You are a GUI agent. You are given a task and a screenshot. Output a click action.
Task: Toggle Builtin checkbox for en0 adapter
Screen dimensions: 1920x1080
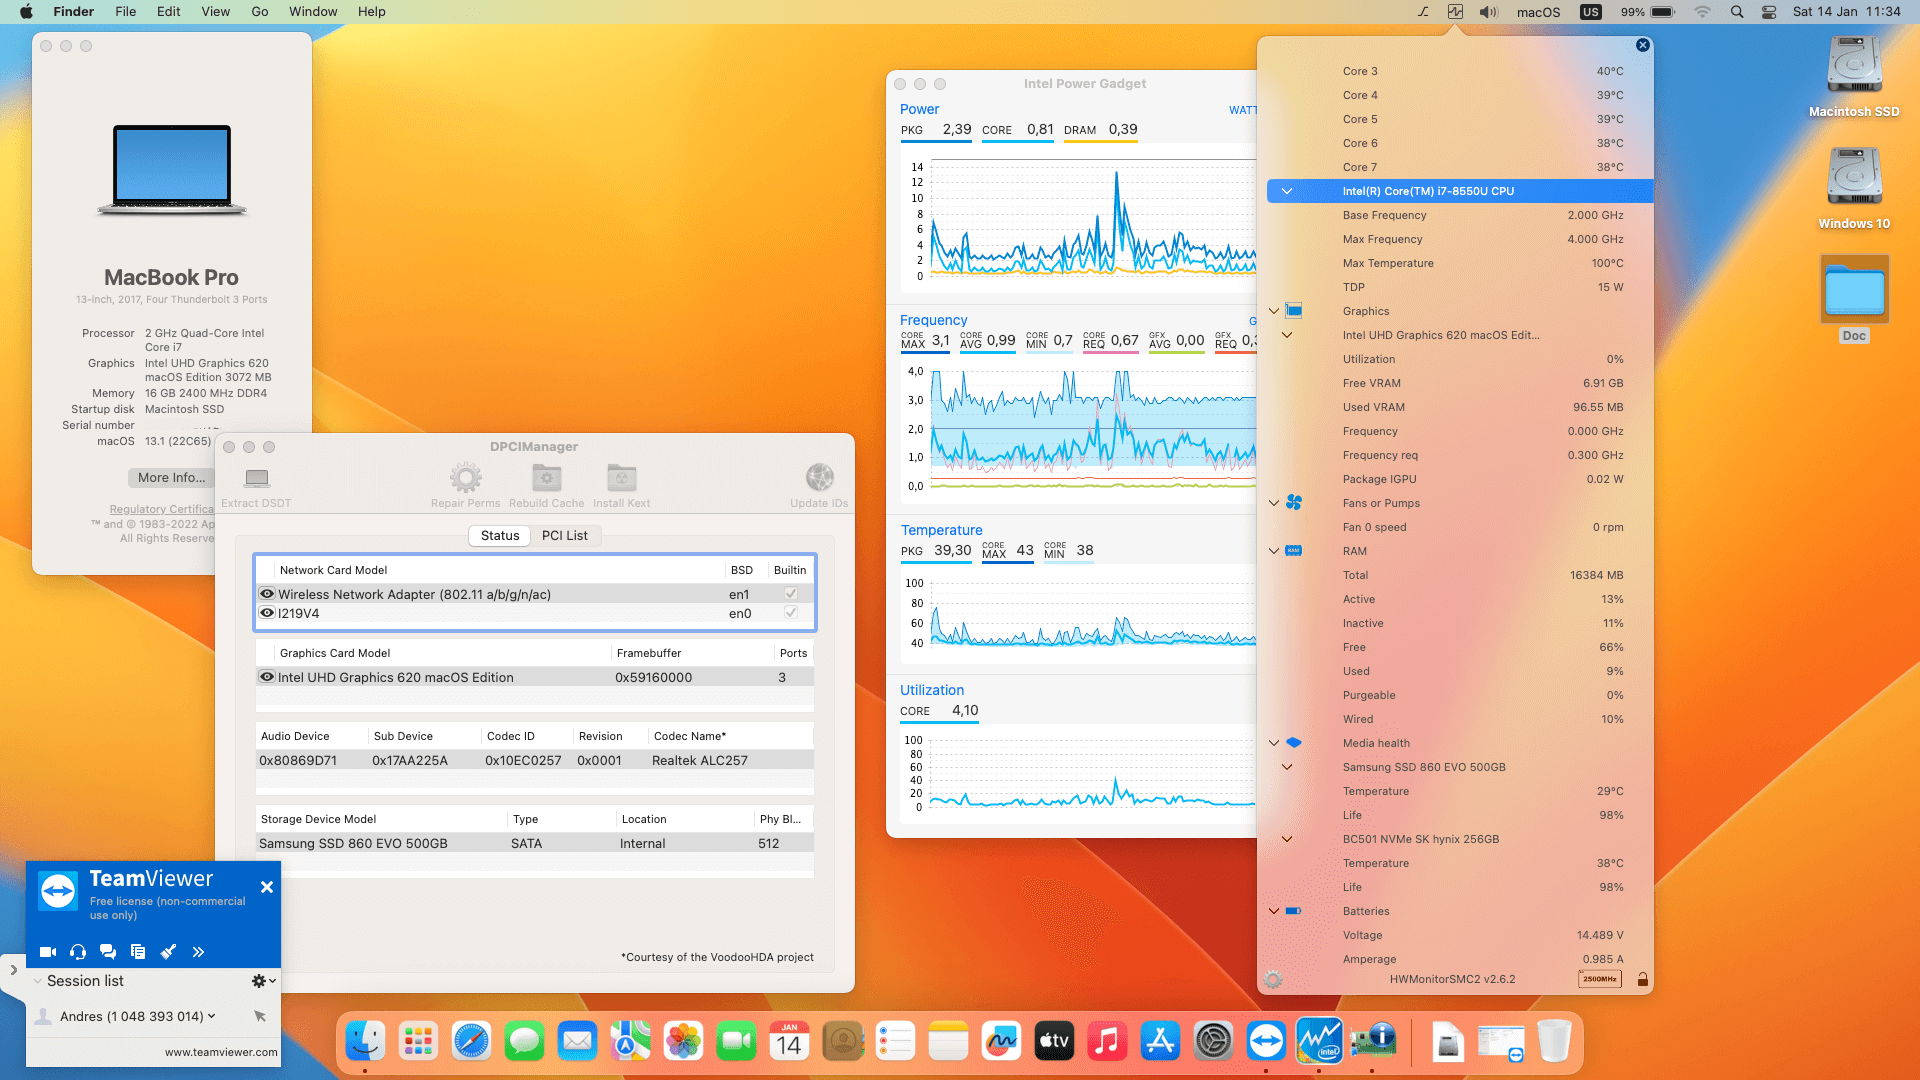click(x=791, y=613)
